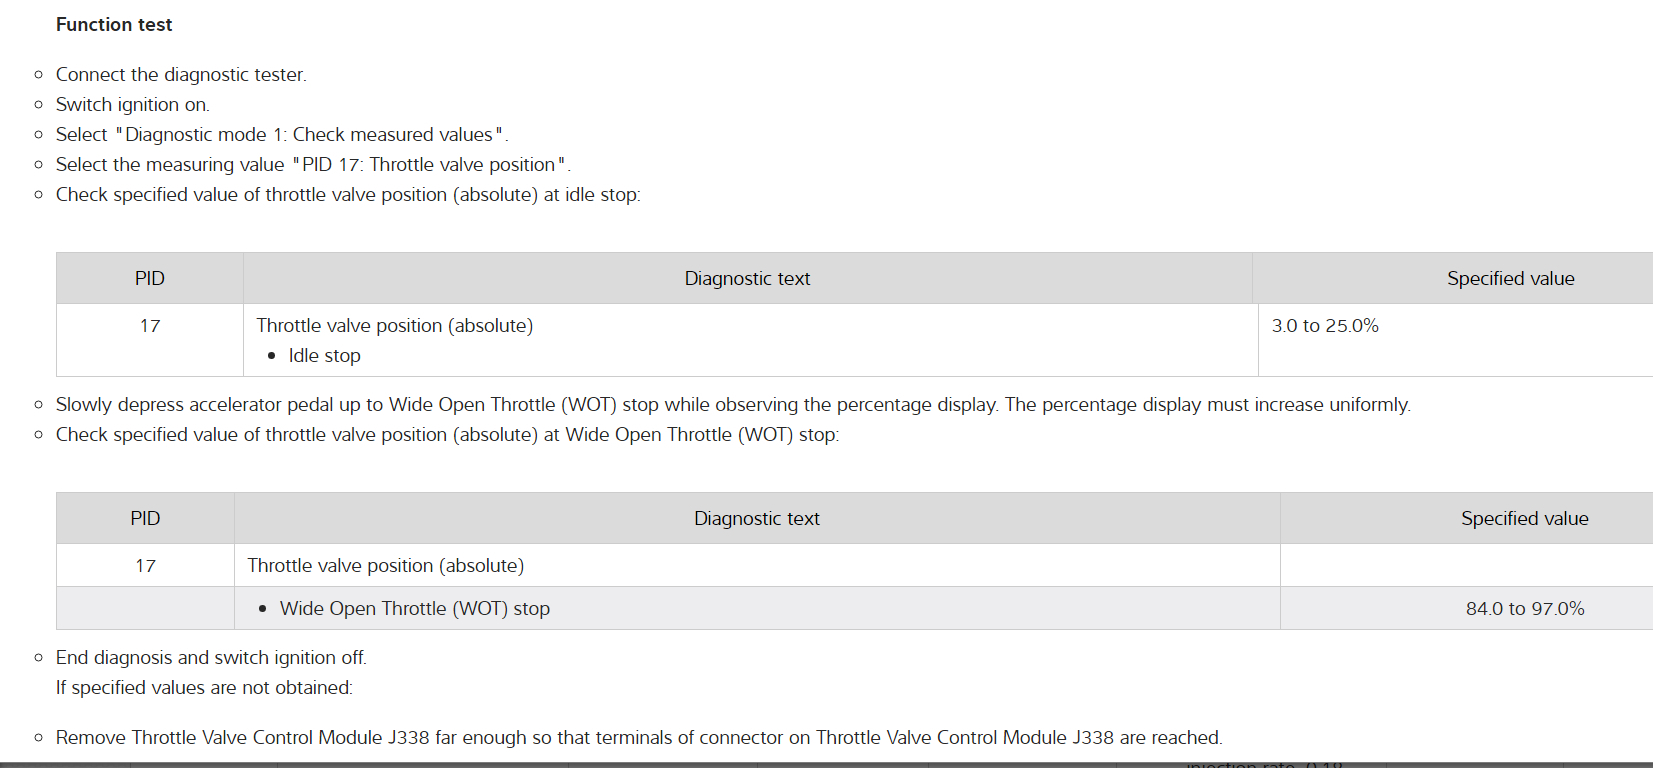Select the "84.0 to 97.0%" specified value cell
Screen dimensions: 1653x768
pos(1525,609)
